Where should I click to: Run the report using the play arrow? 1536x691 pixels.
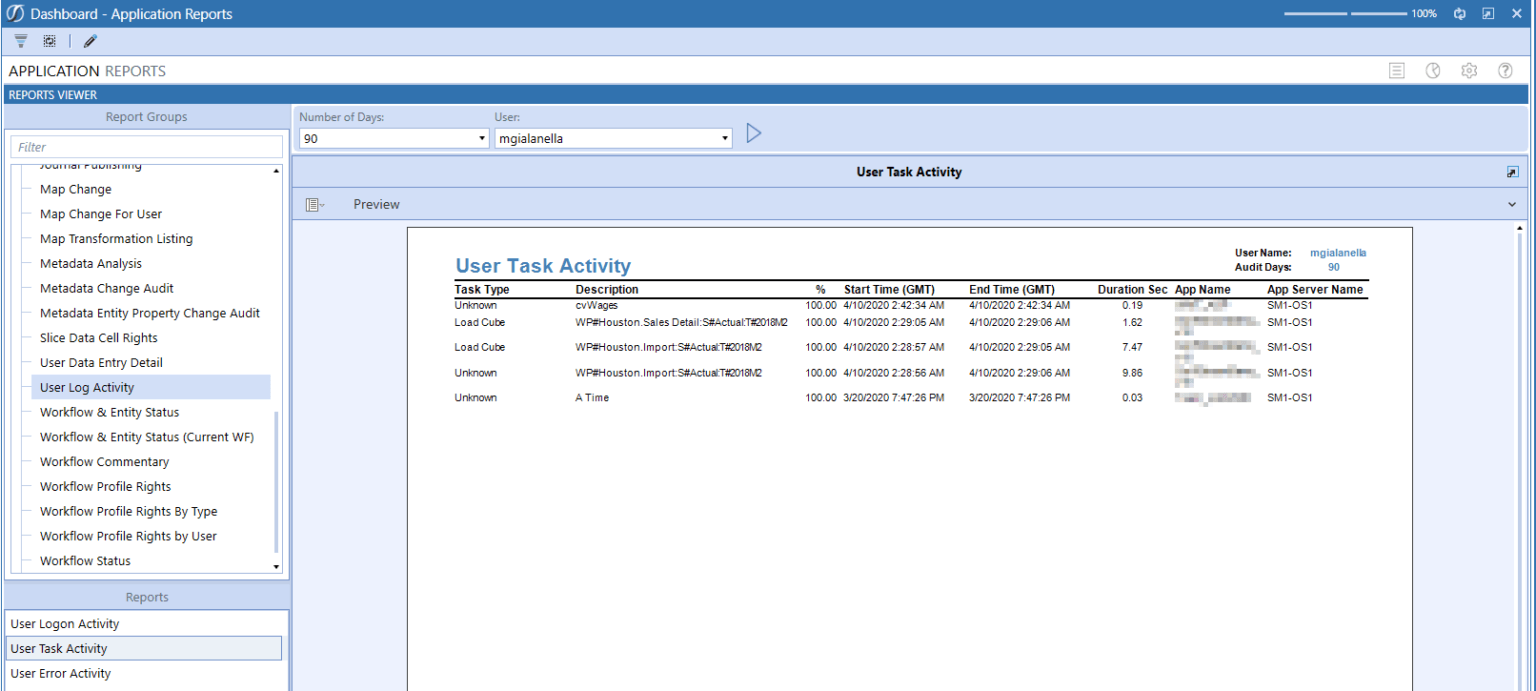pos(753,132)
